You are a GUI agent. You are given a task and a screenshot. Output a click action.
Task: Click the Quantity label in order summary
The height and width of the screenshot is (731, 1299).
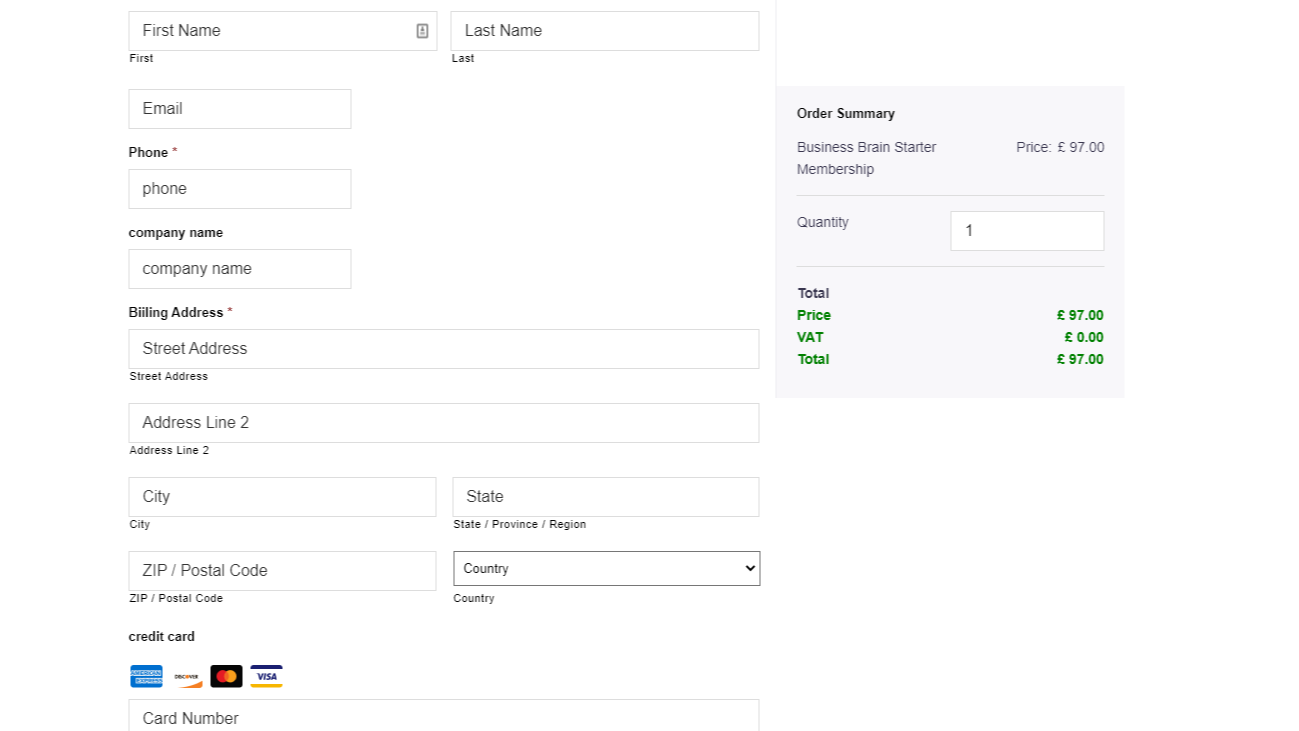click(823, 222)
